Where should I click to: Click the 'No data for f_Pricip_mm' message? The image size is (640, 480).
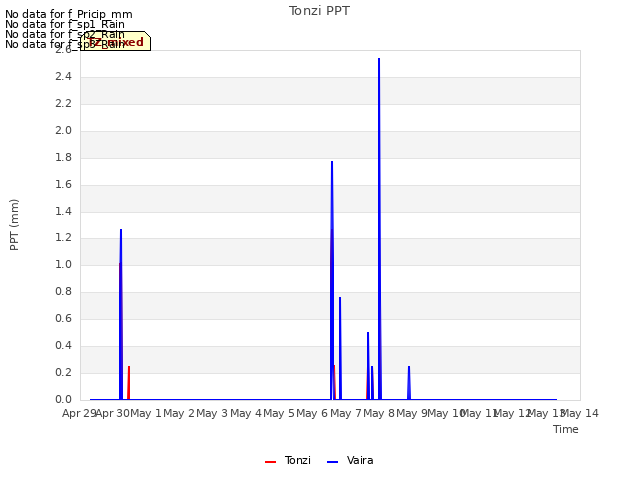pyautogui.click(x=69, y=14)
